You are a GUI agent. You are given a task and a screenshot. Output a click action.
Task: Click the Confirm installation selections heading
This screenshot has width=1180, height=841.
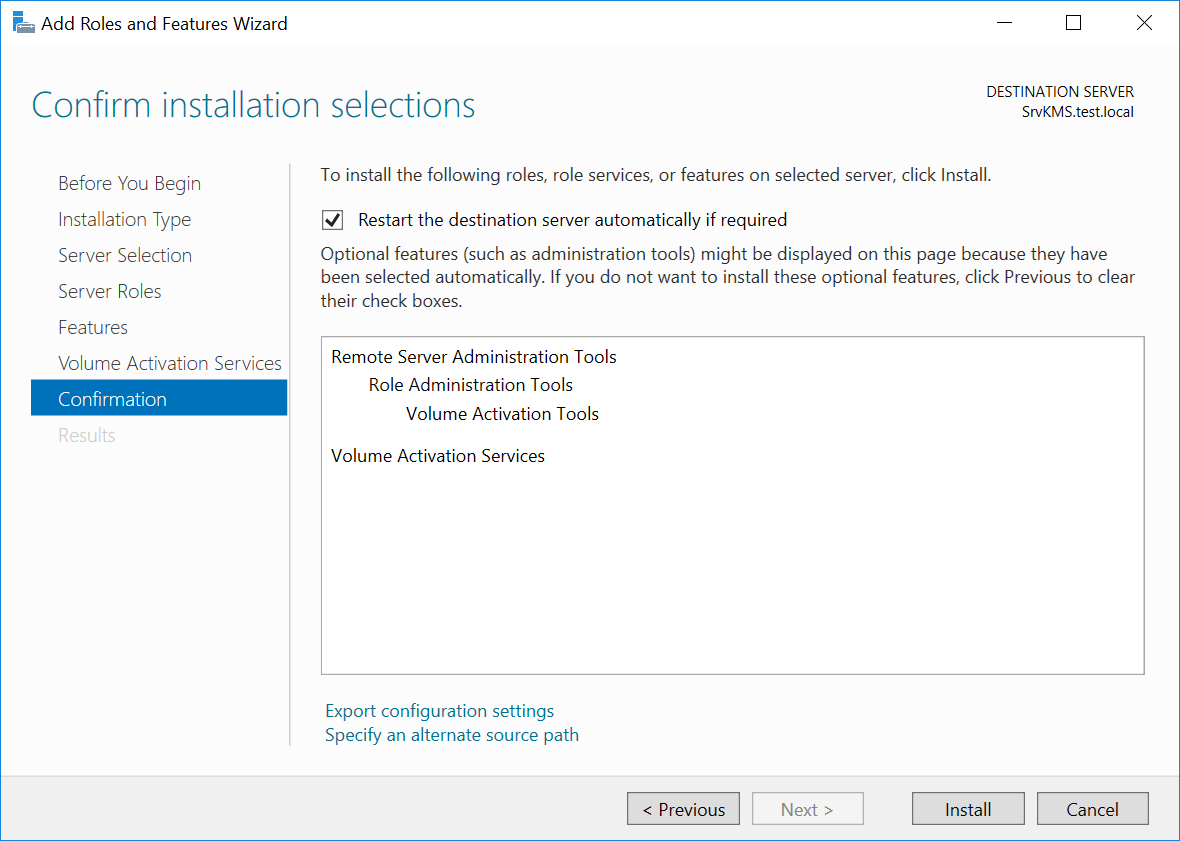tap(254, 105)
